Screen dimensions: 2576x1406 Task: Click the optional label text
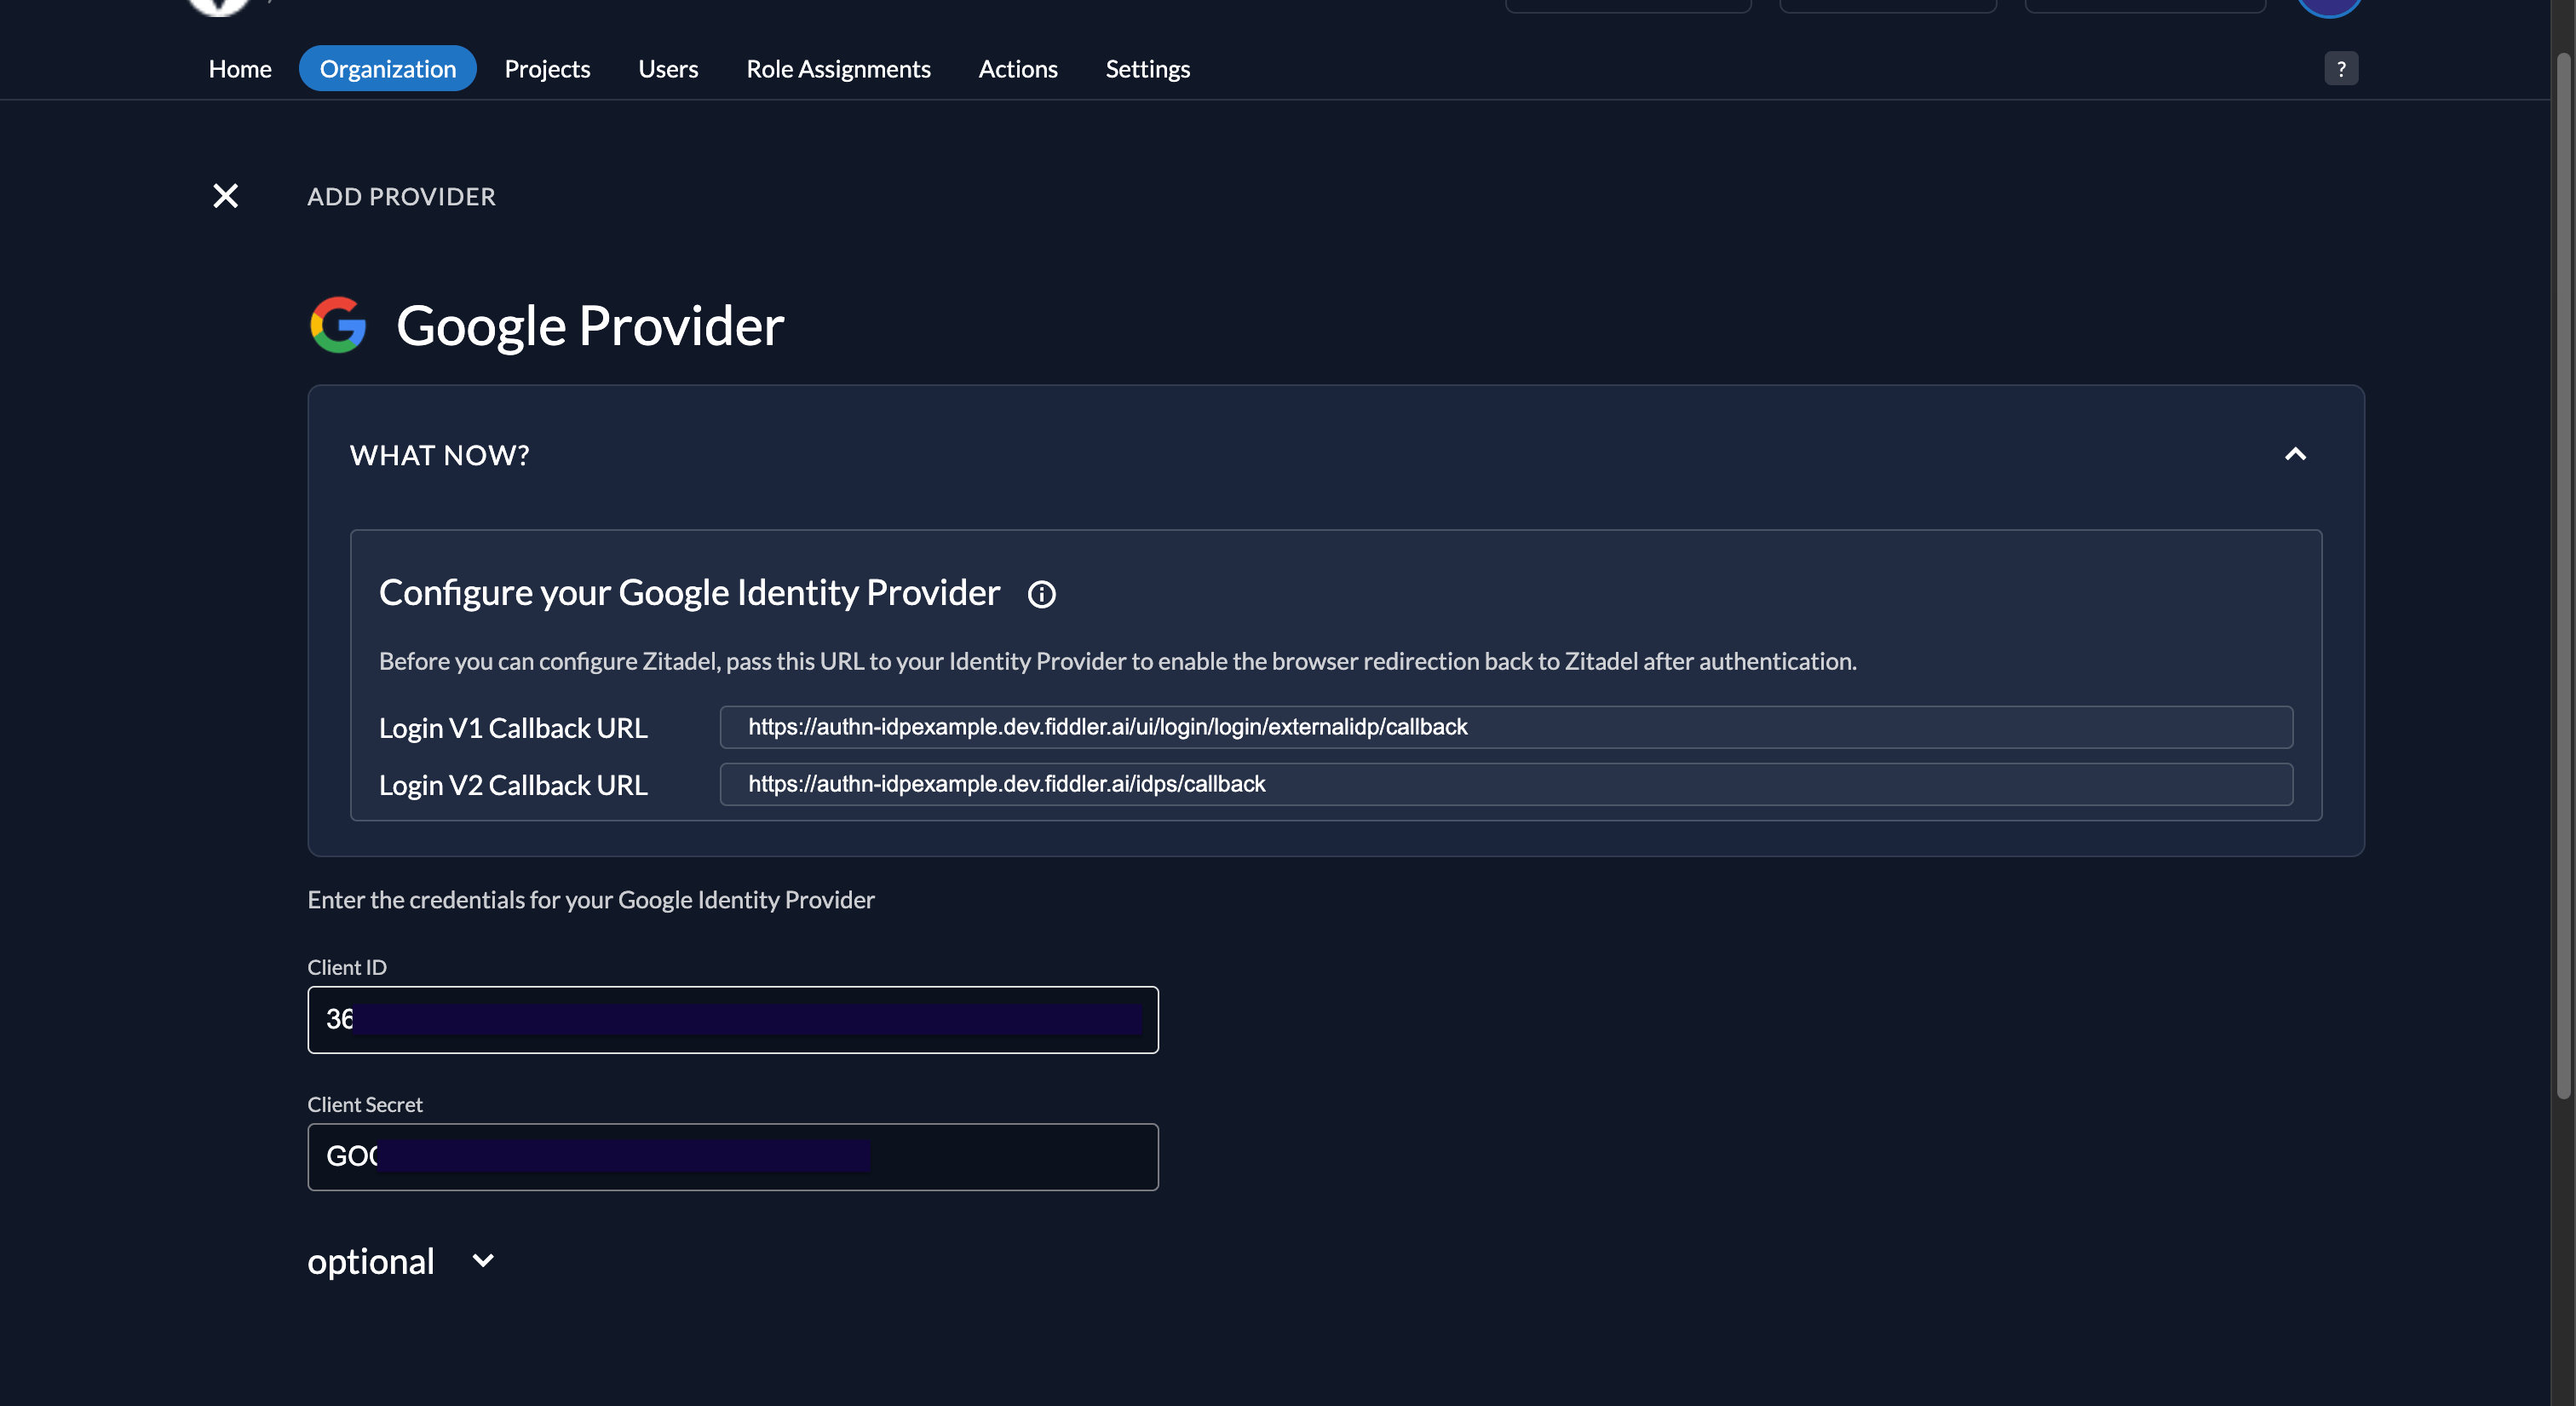371,1262
